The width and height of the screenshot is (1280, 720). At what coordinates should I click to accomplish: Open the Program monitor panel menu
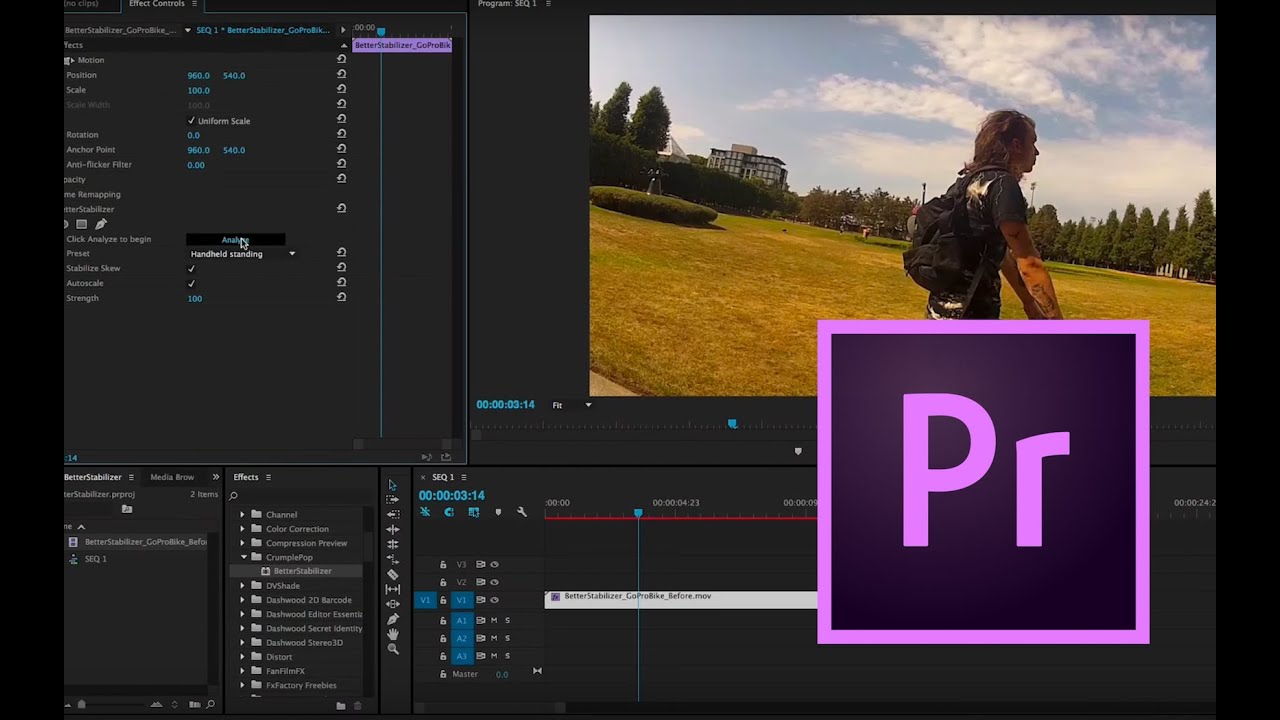(547, 4)
